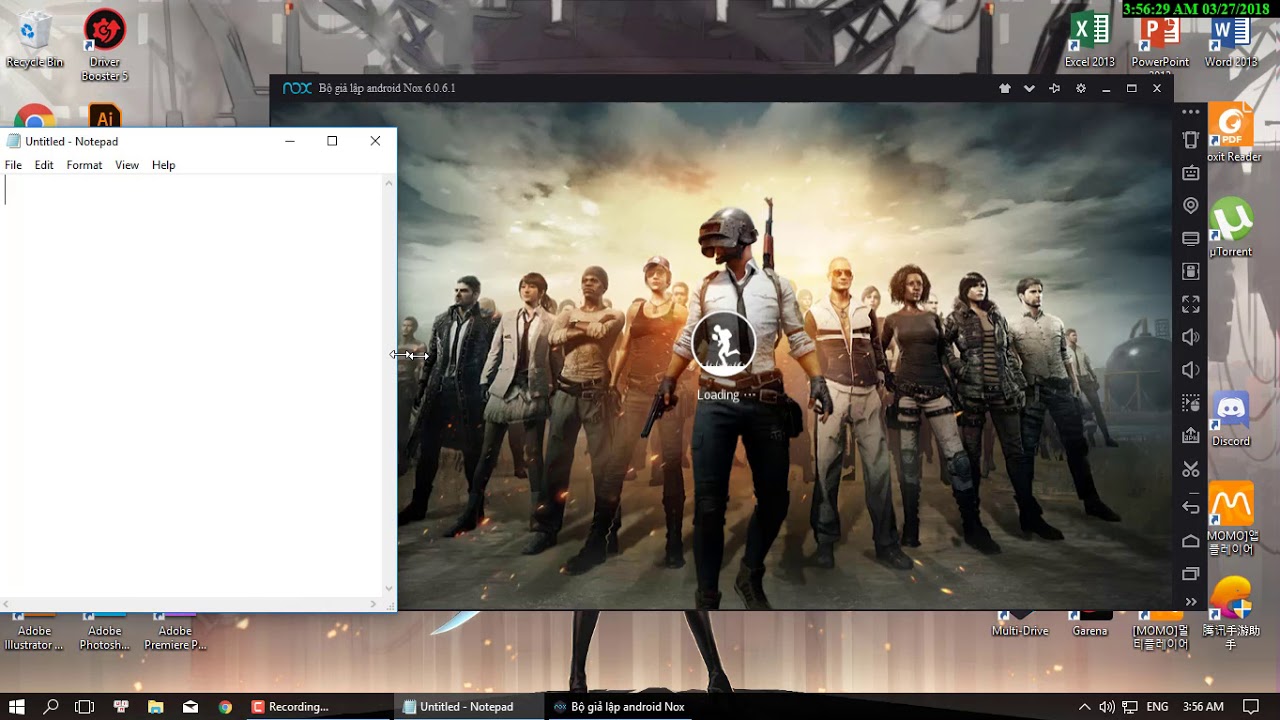Open the Edit menu in Notepad
Screen dimensions: 1280x720
pyautogui.click(x=44, y=165)
